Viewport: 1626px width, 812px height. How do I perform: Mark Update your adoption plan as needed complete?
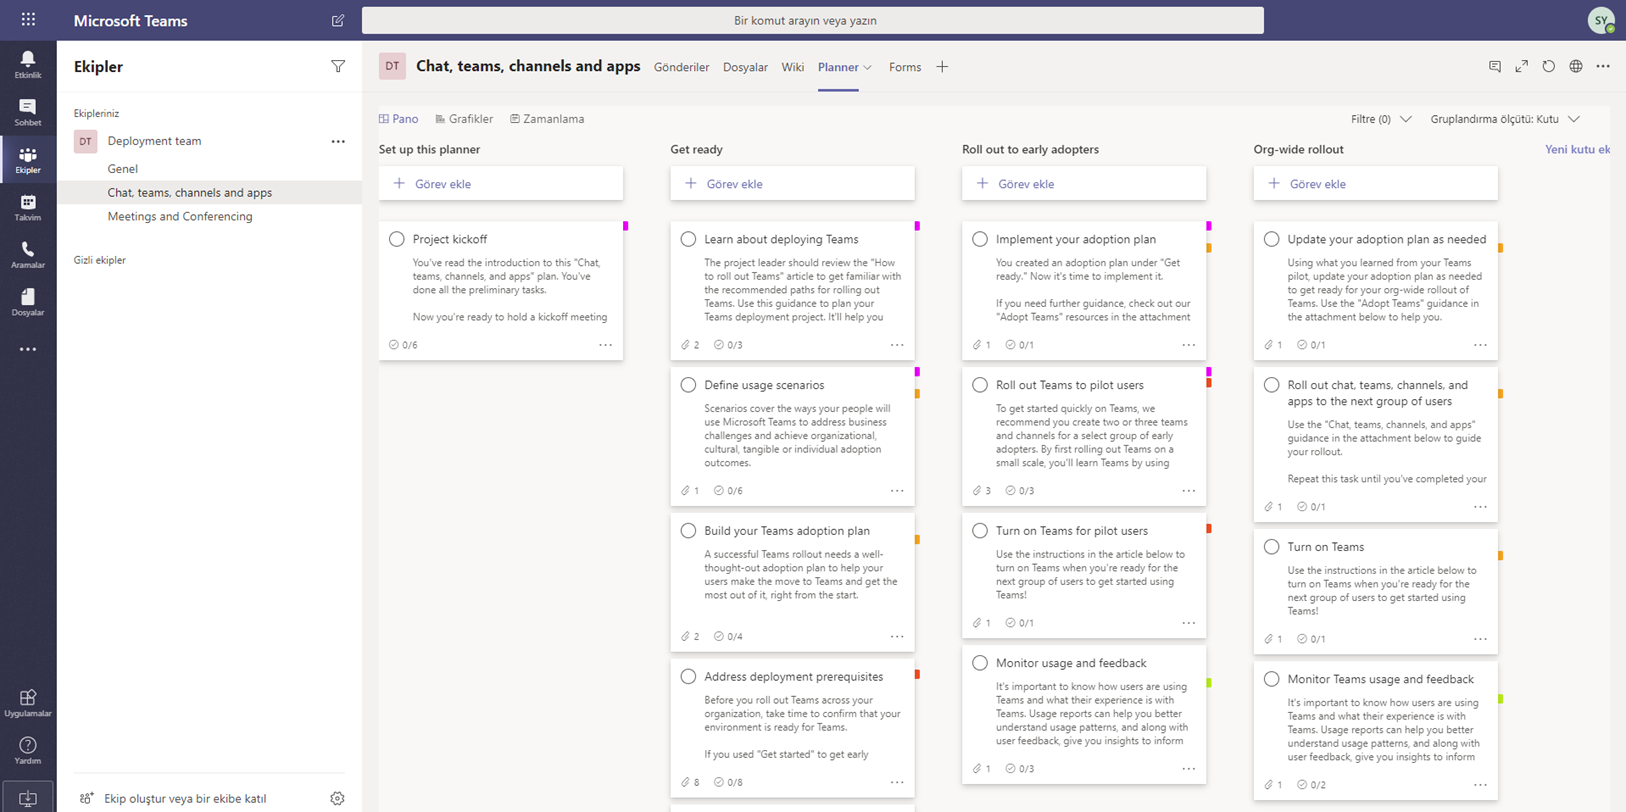pos(1271,239)
